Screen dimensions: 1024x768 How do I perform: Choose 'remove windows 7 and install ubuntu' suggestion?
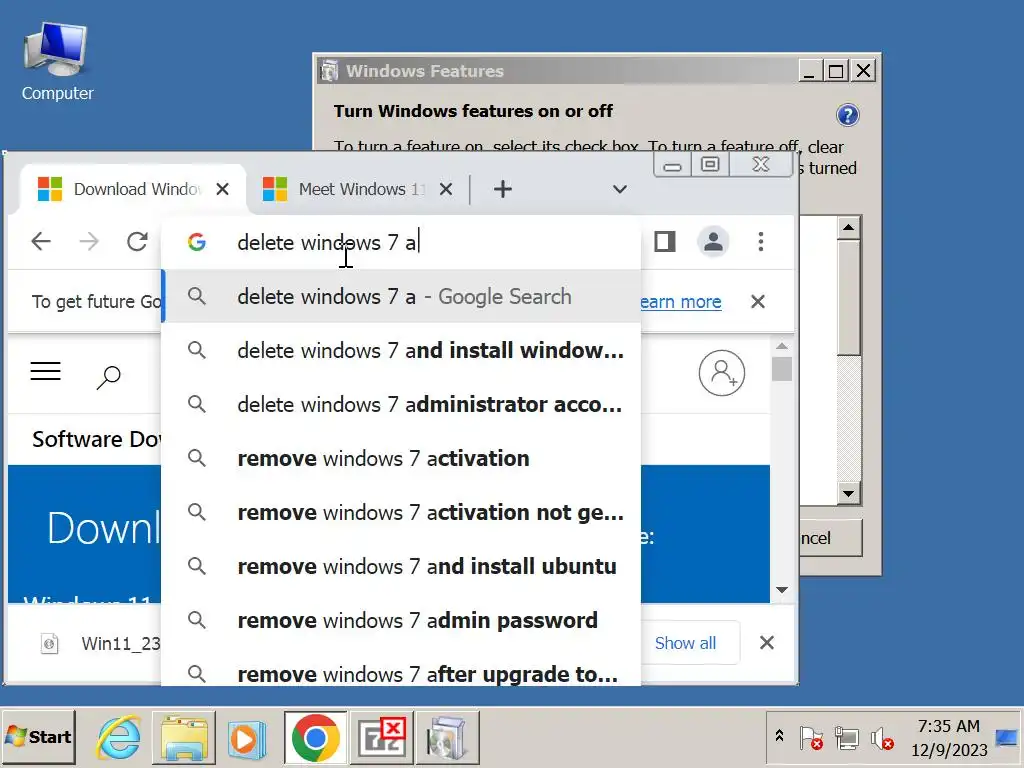click(401, 566)
